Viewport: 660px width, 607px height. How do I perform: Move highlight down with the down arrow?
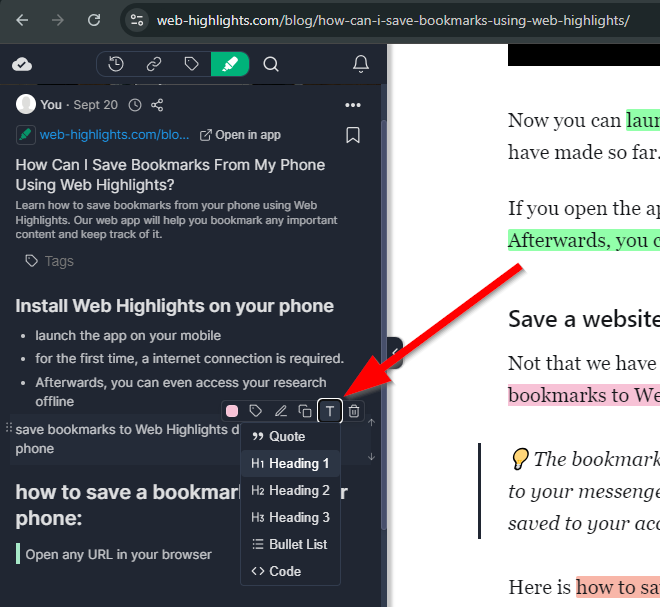(371, 457)
